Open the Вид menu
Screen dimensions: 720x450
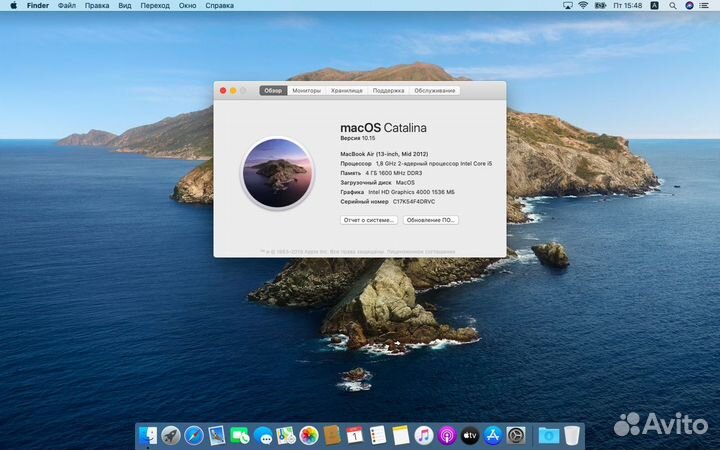click(x=125, y=6)
